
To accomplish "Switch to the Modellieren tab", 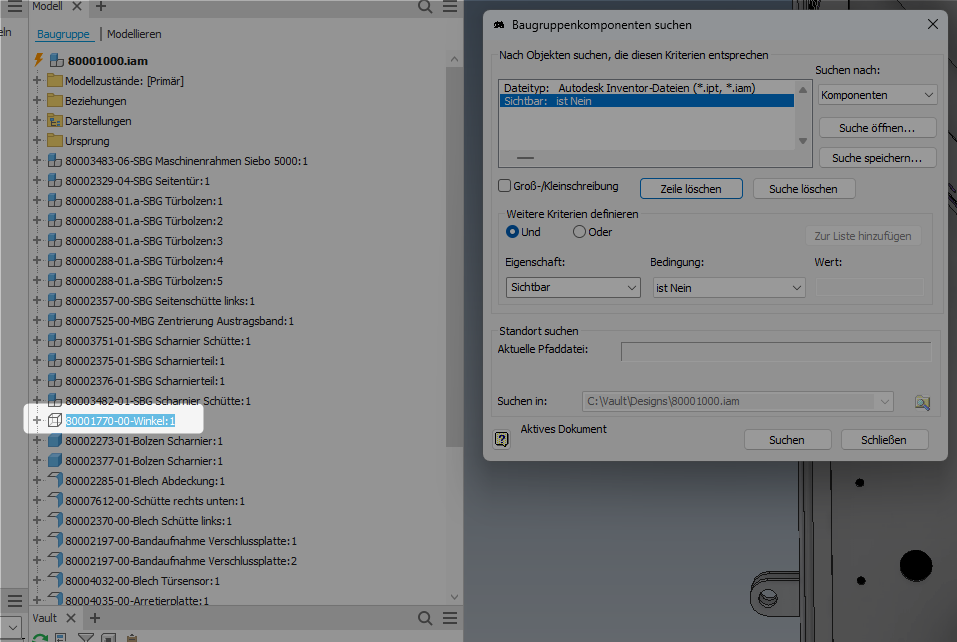I will click(x=134, y=34).
